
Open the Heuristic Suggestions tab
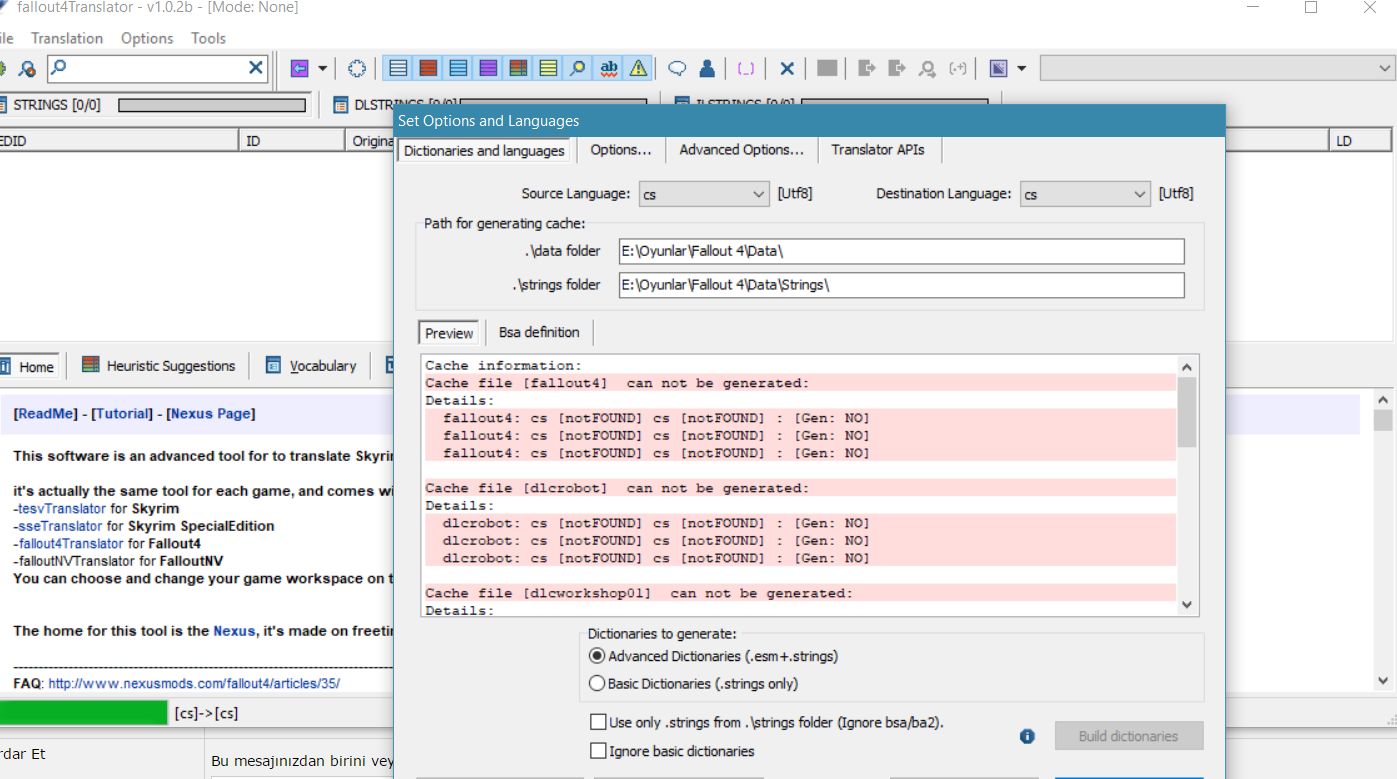159,366
